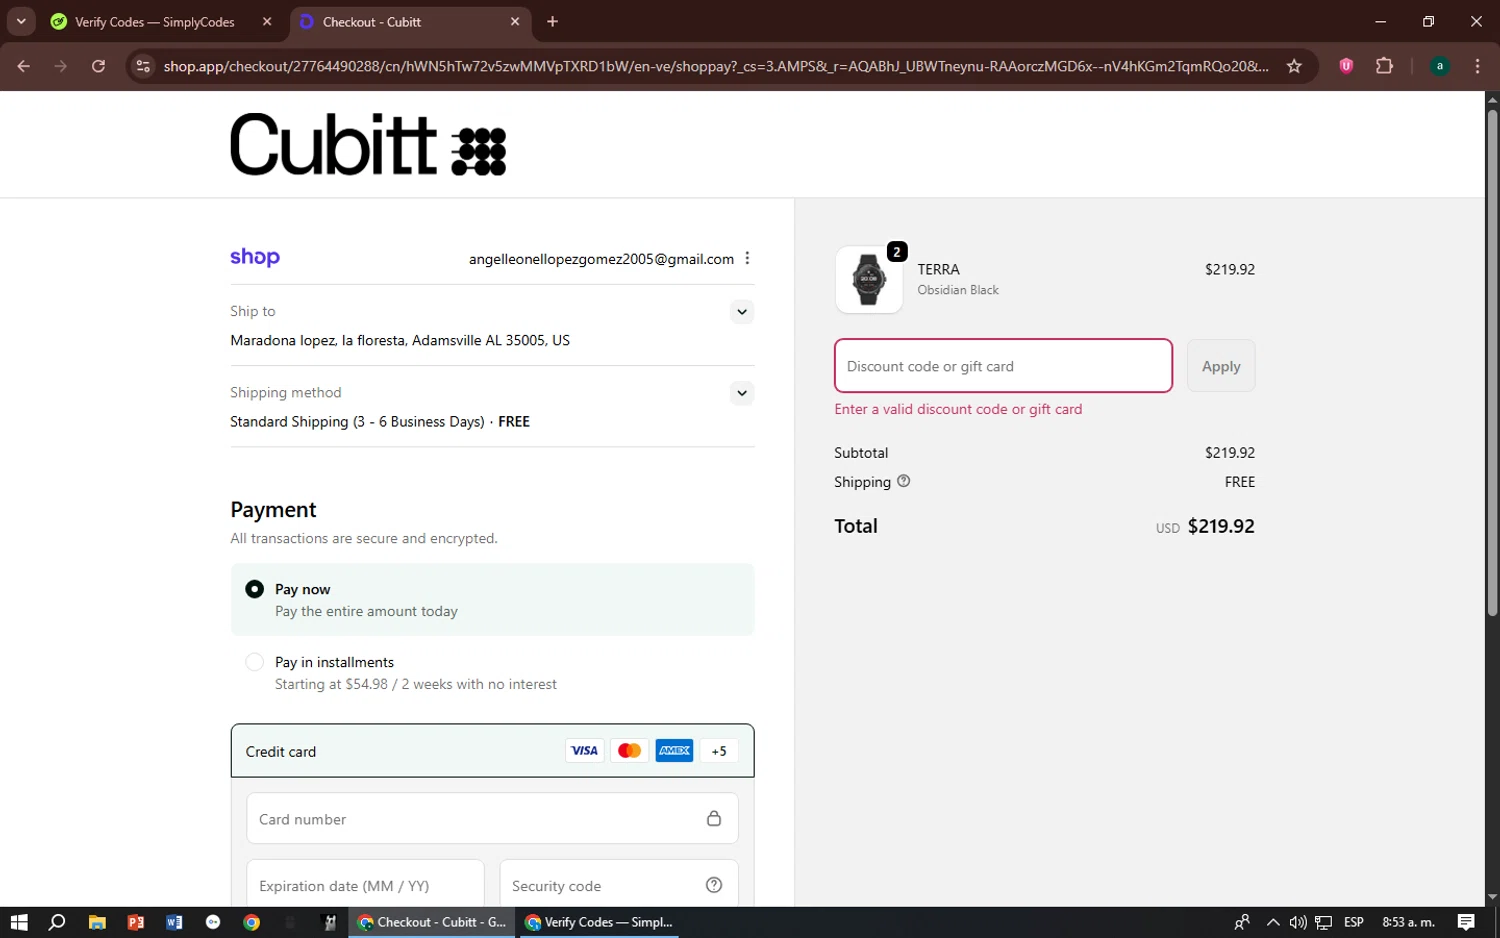Image resolution: width=1500 pixels, height=938 pixels.
Task: Open the Security code help icon
Action: 714,885
